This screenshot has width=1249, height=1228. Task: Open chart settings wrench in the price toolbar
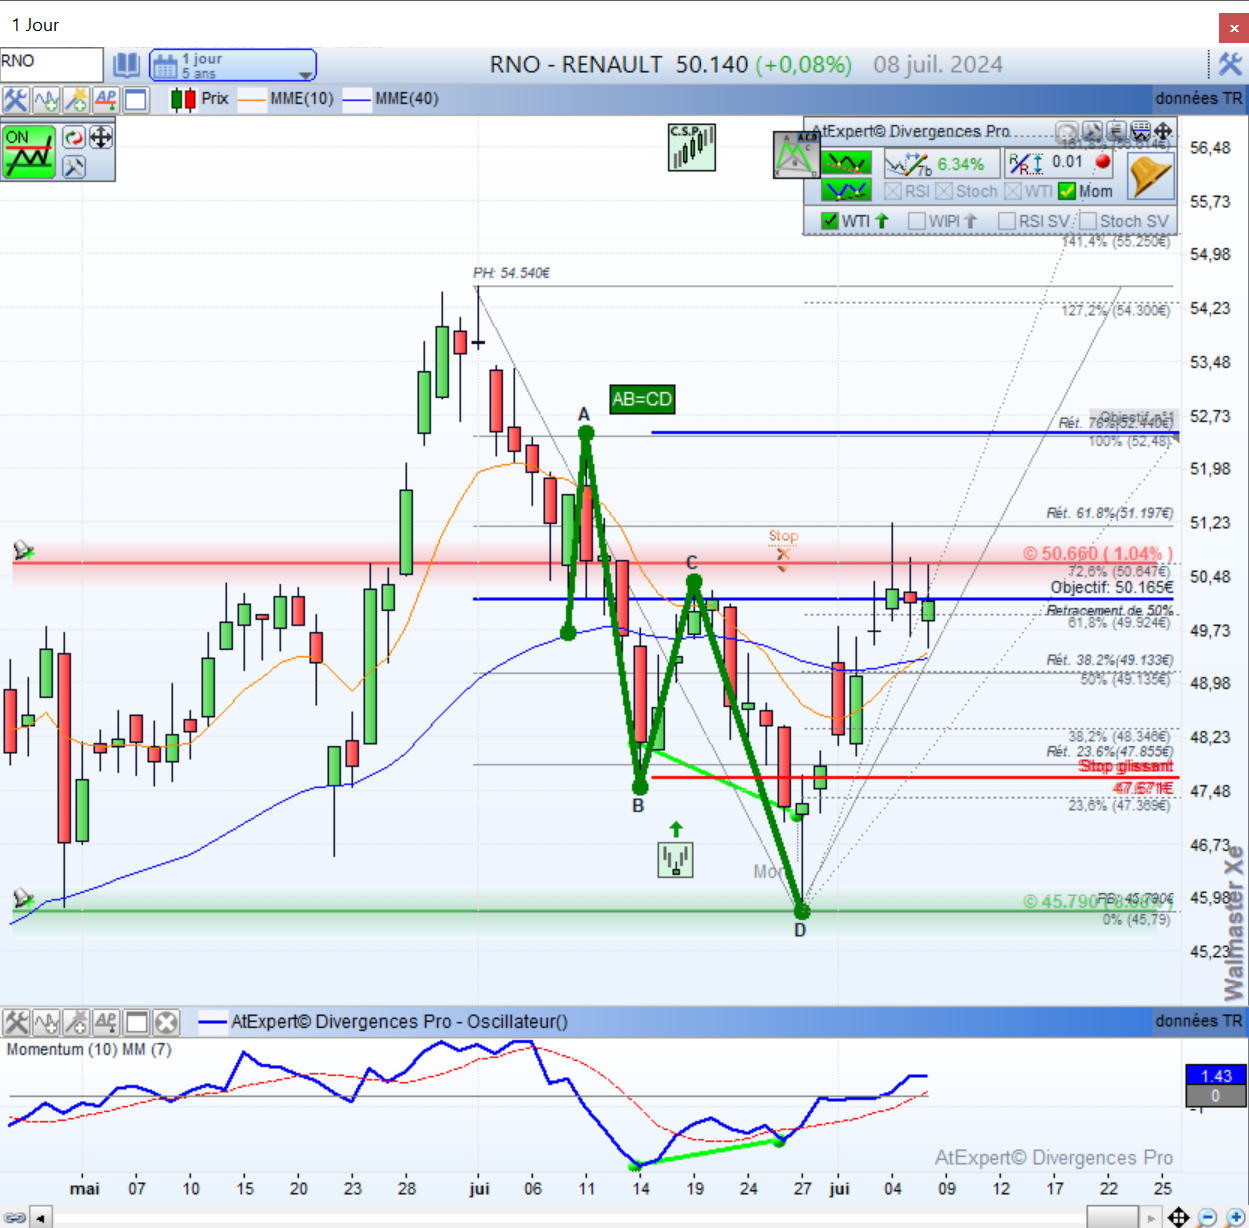15,99
